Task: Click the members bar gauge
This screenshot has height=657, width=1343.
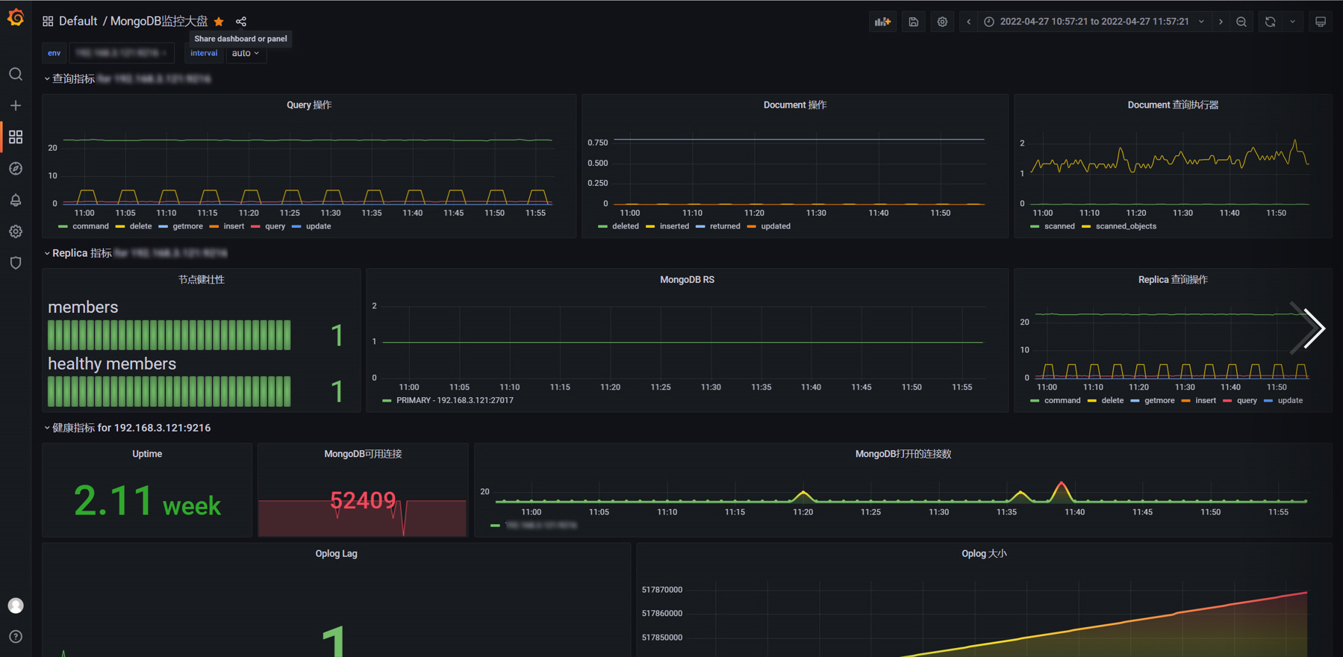Action: [169, 335]
